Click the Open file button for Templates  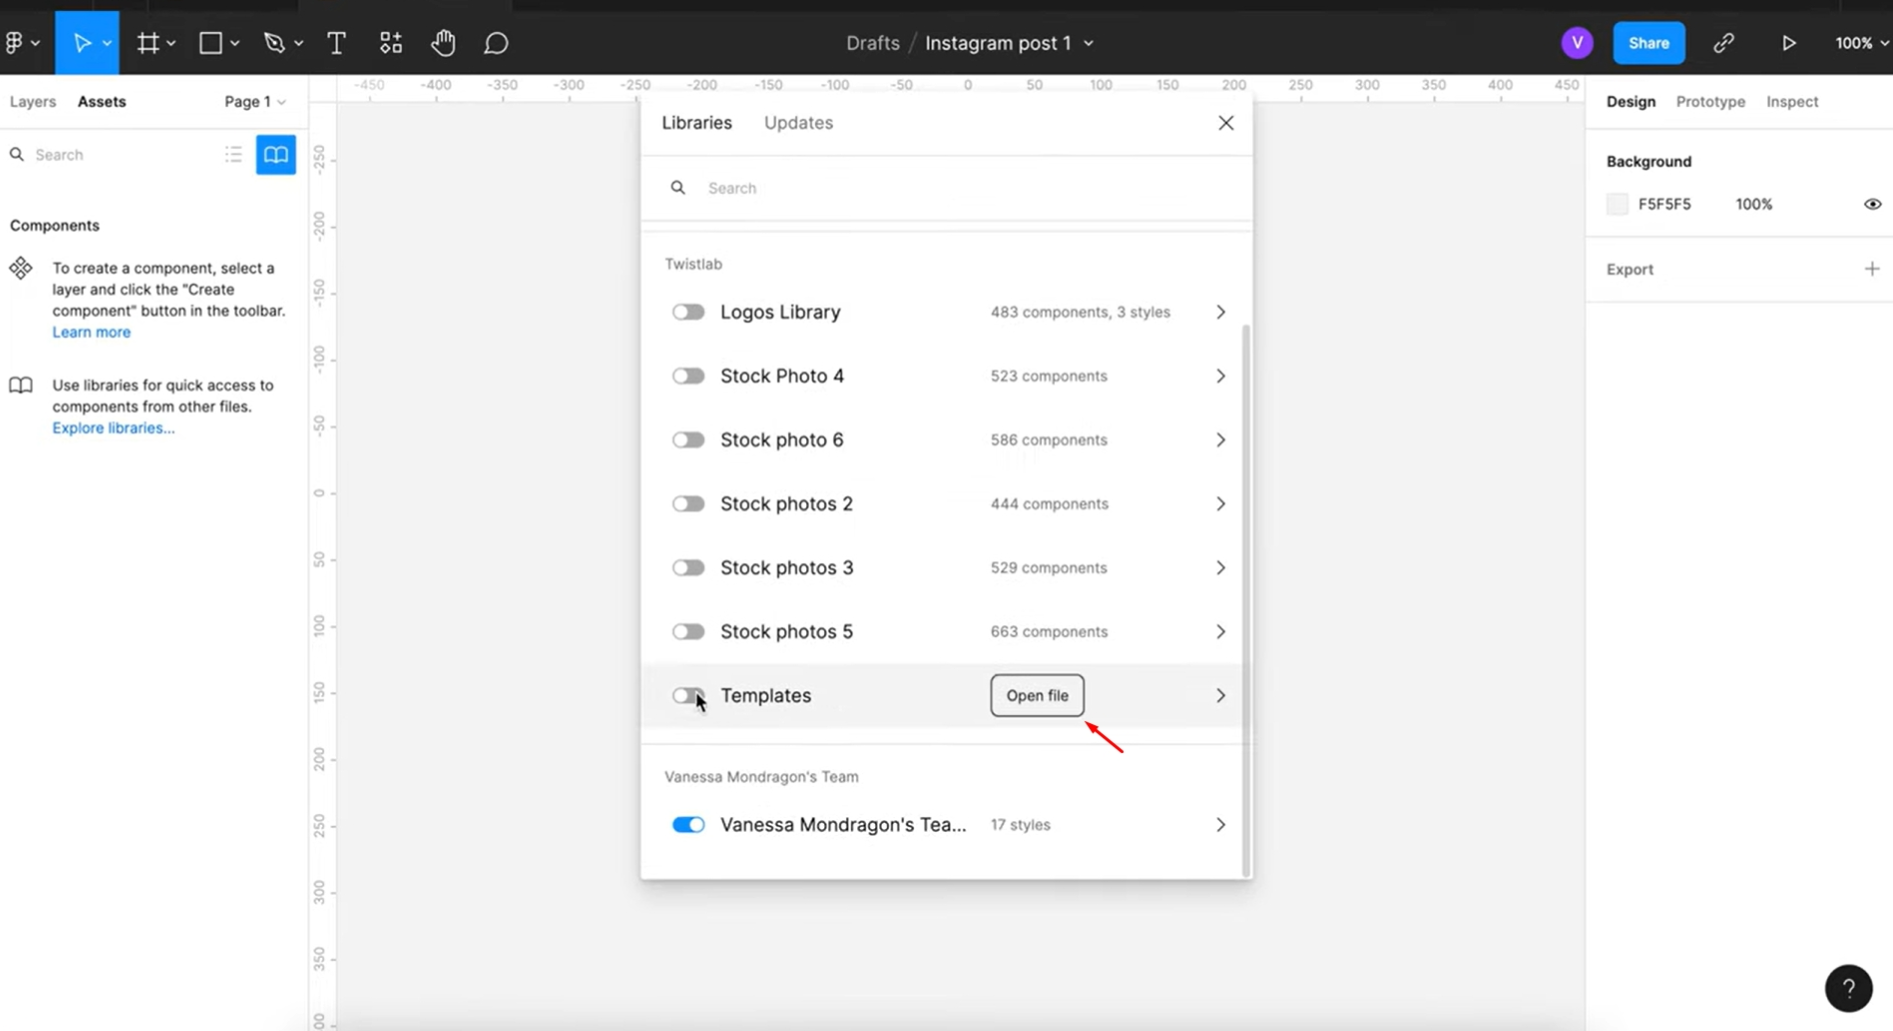pos(1036,695)
